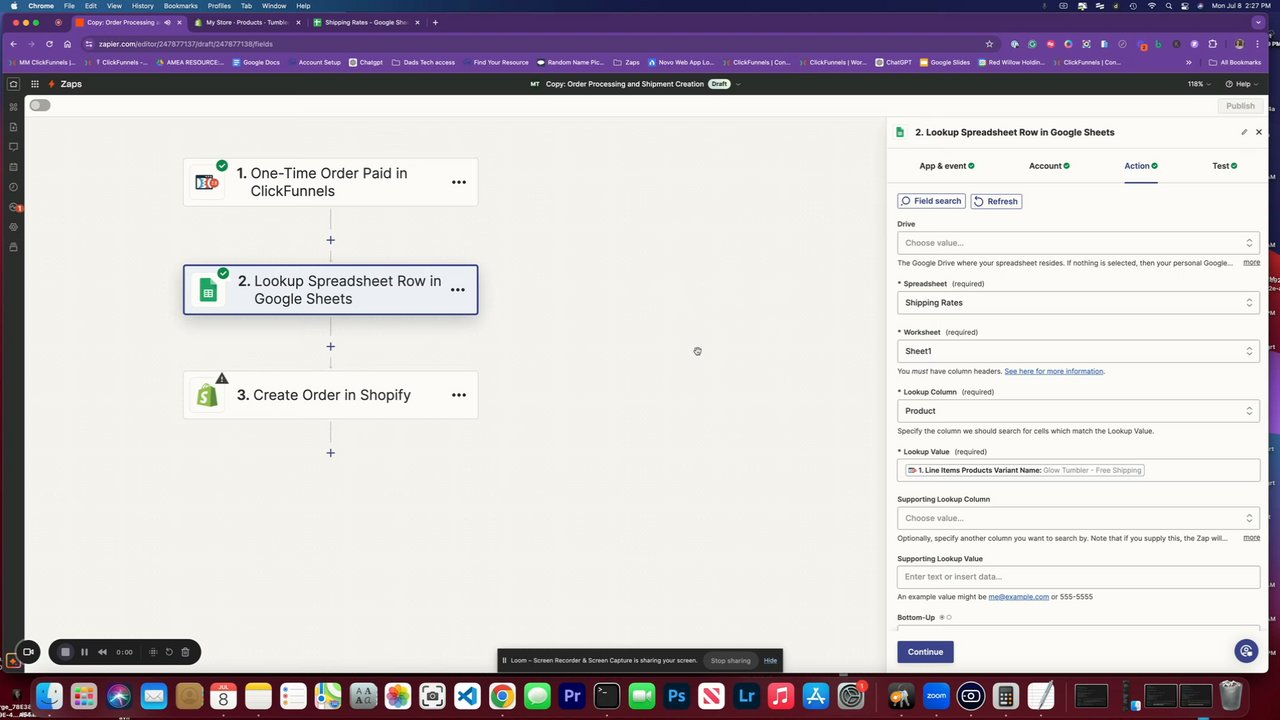Viewport: 1280px width, 720px height.
Task: Open Premiere Pro from the dock
Action: pyautogui.click(x=572, y=696)
